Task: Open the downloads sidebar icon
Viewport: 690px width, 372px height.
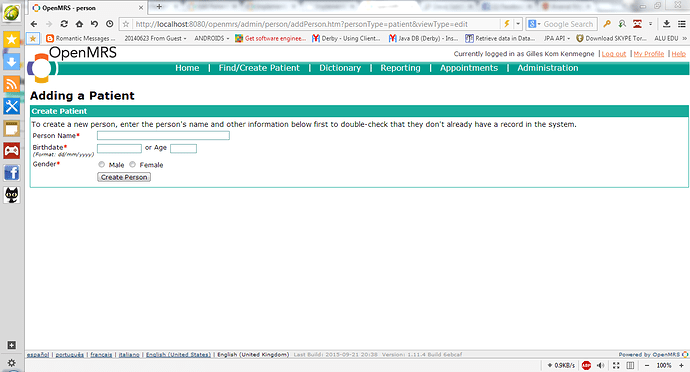Action: coord(11,62)
